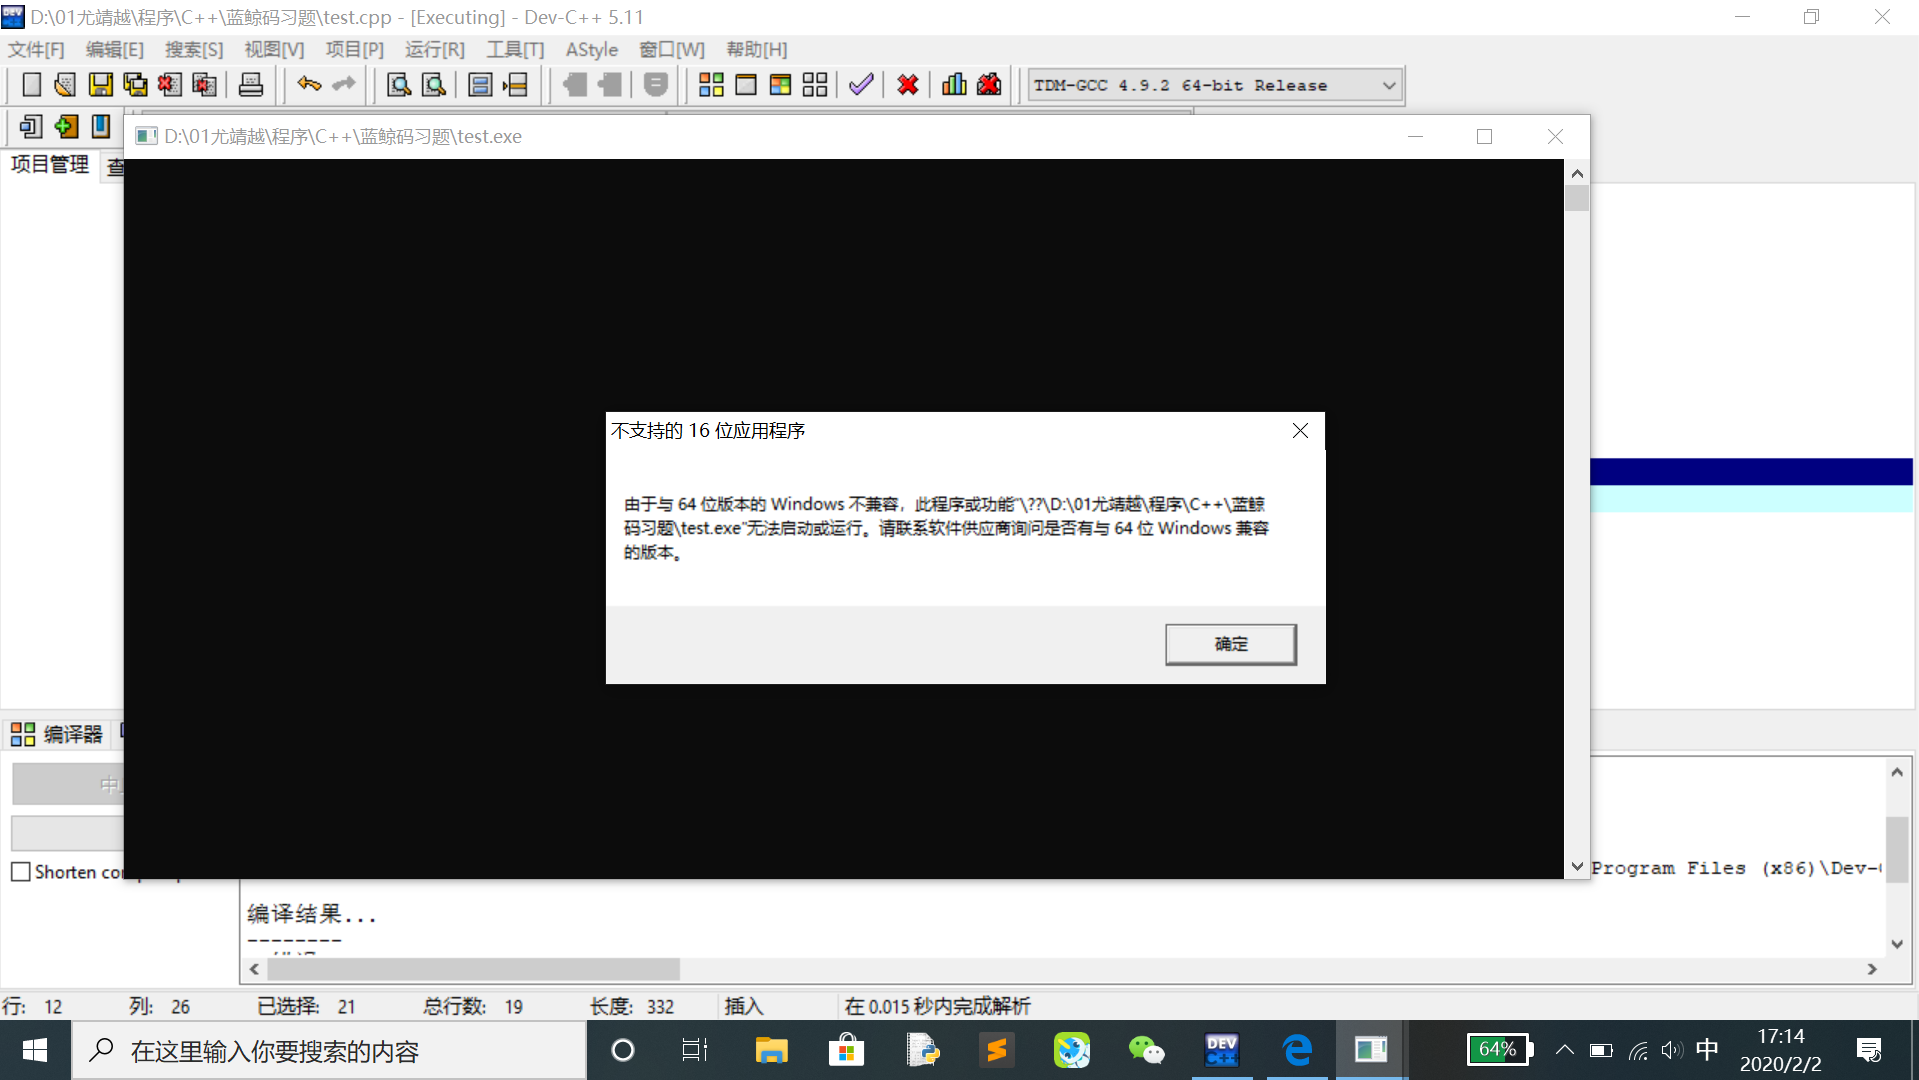1919x1080 pixels.
Task: Click the 编译结果... text in log
Action: pyautogui.click(x=312, y=913)
